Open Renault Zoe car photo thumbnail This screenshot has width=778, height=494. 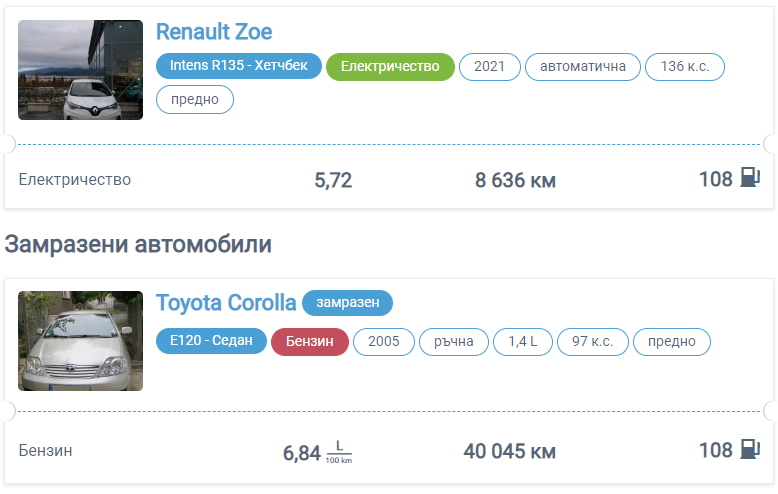(x=80, y=70)
